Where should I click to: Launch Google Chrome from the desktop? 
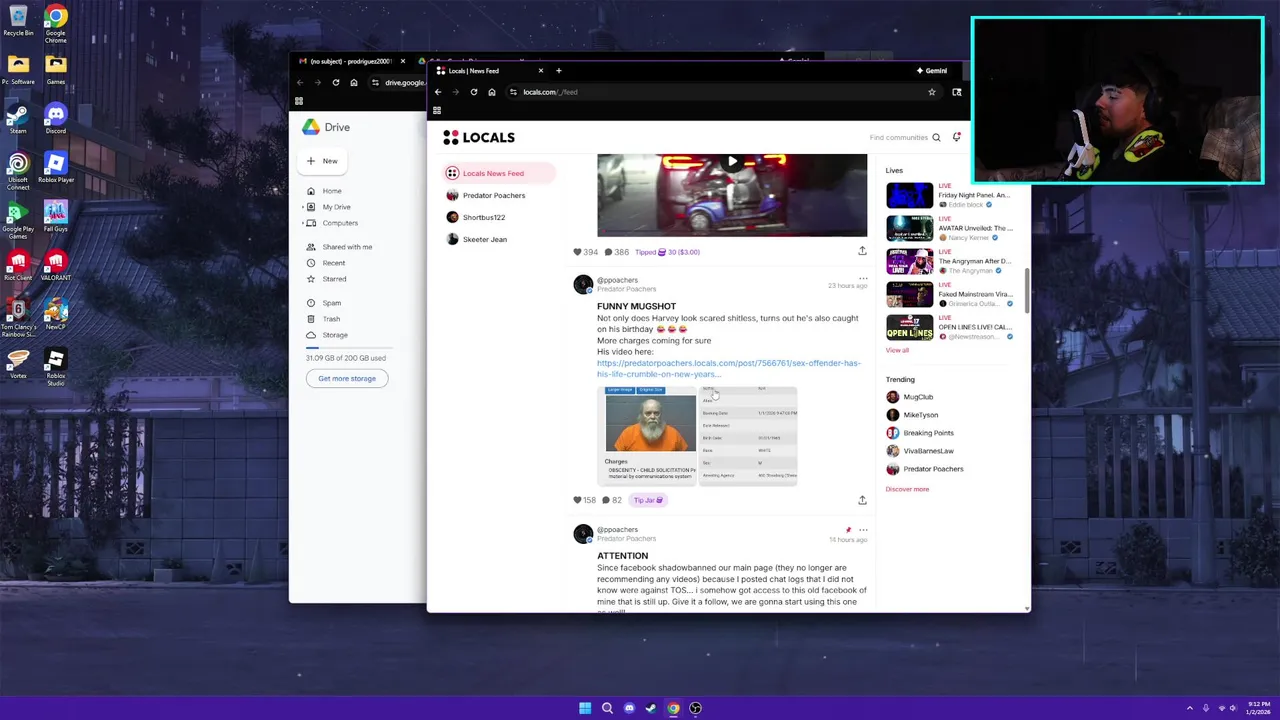pos(56,22)
